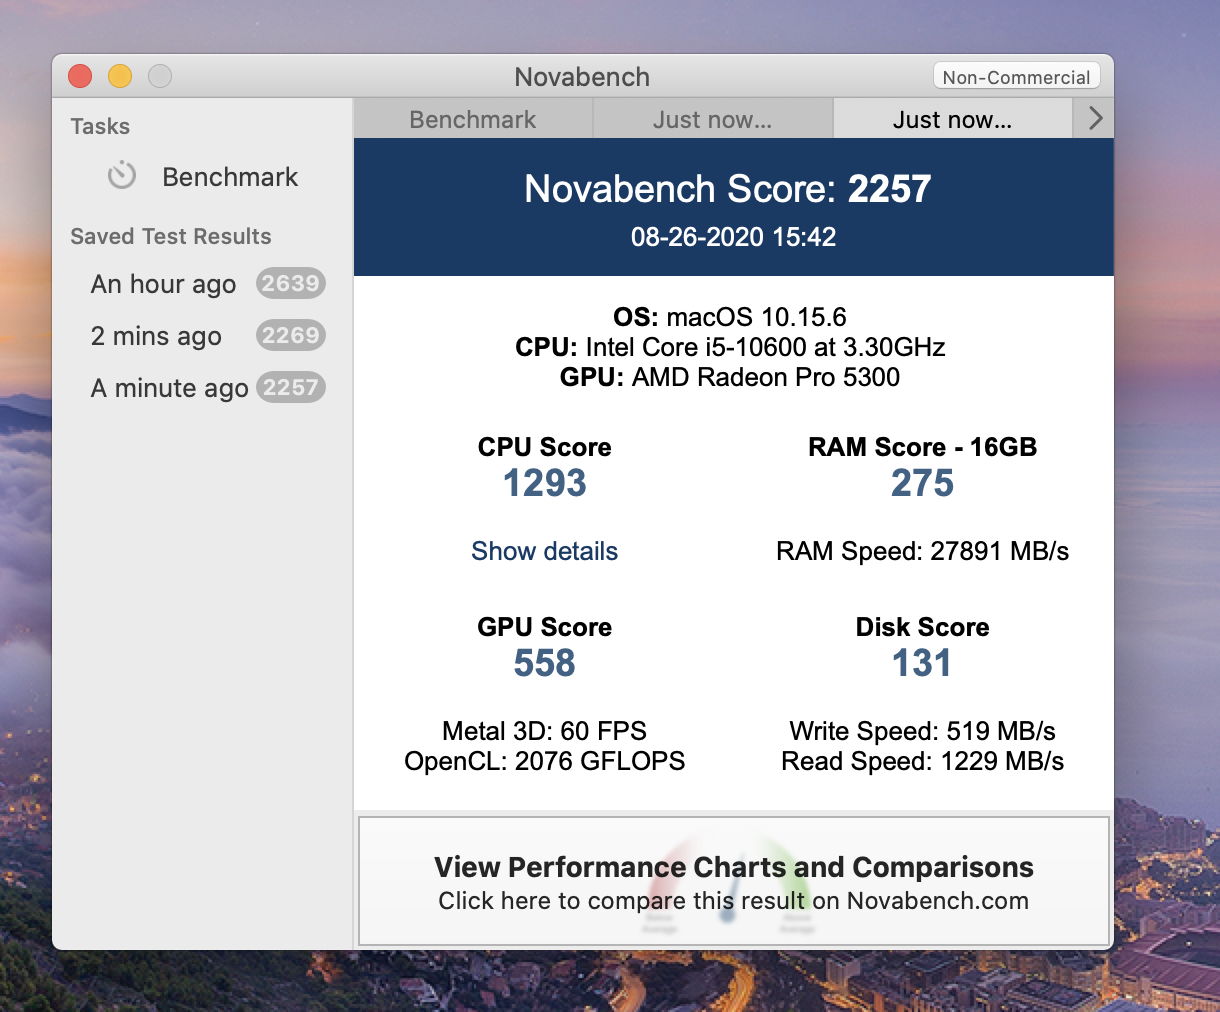This screenshot has height=1012, width=1220.
Task: Click the Disk score value 131
Action: pos(922,663)
